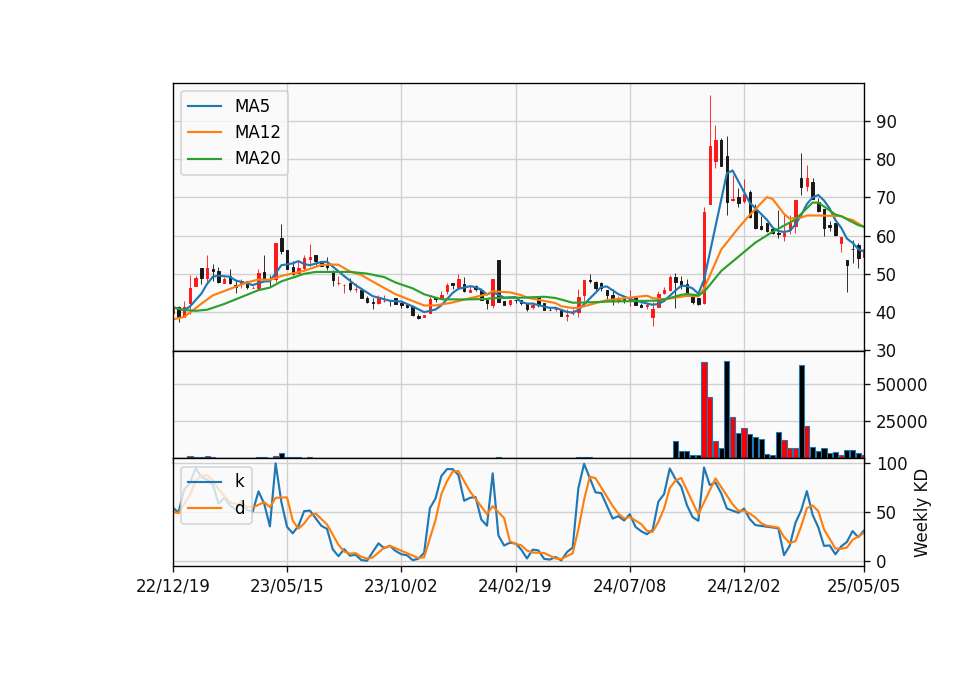Click the k legend label in KD panel
This screenshot has width=960, height=690.
click(239, 481)
